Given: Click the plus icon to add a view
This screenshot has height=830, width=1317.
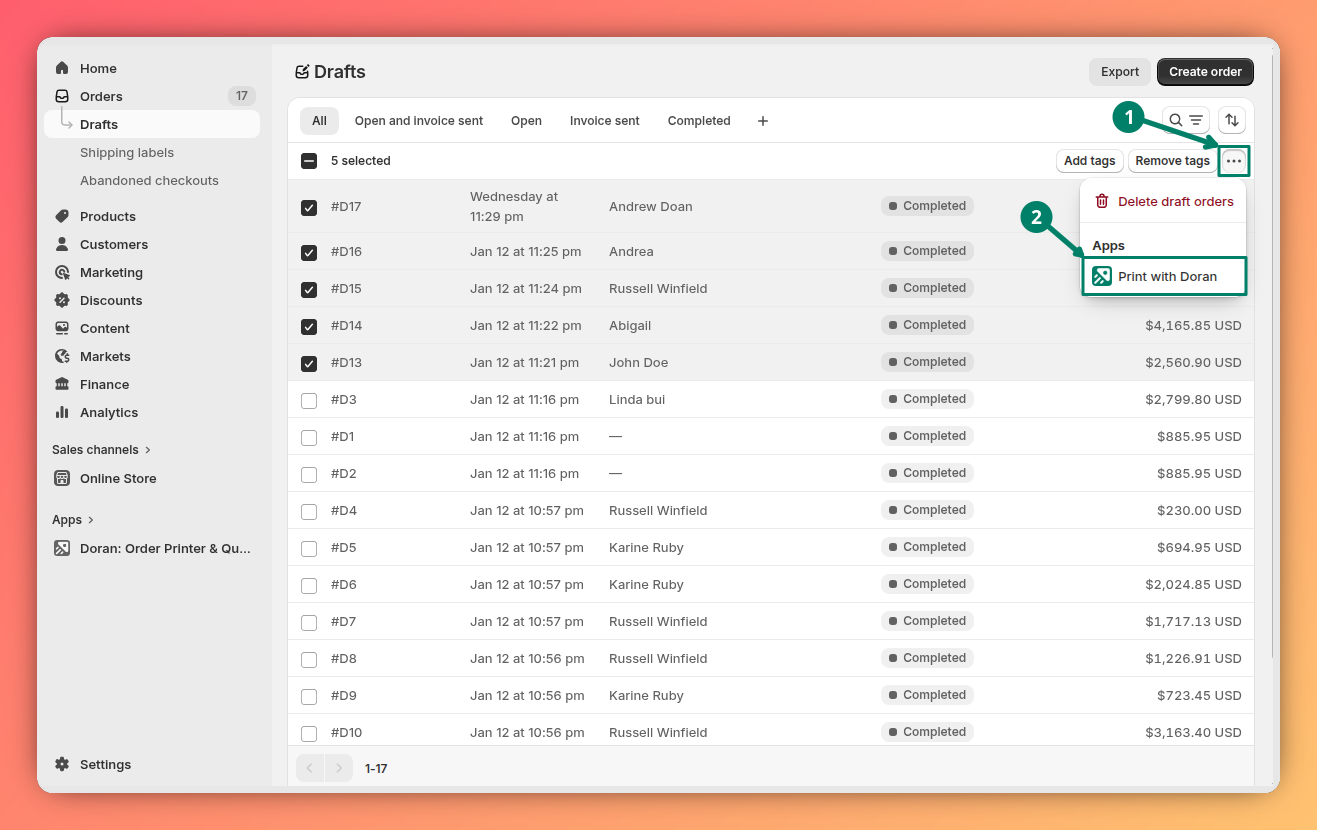Looking at the screenshot, I should [x=763, y=121].
